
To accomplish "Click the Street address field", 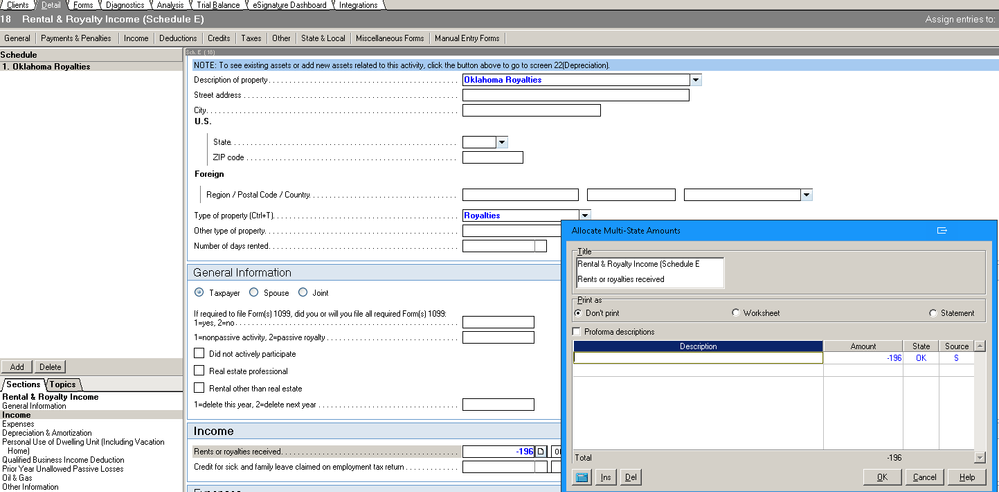I will pyautogui.click(x=576, y=96).
